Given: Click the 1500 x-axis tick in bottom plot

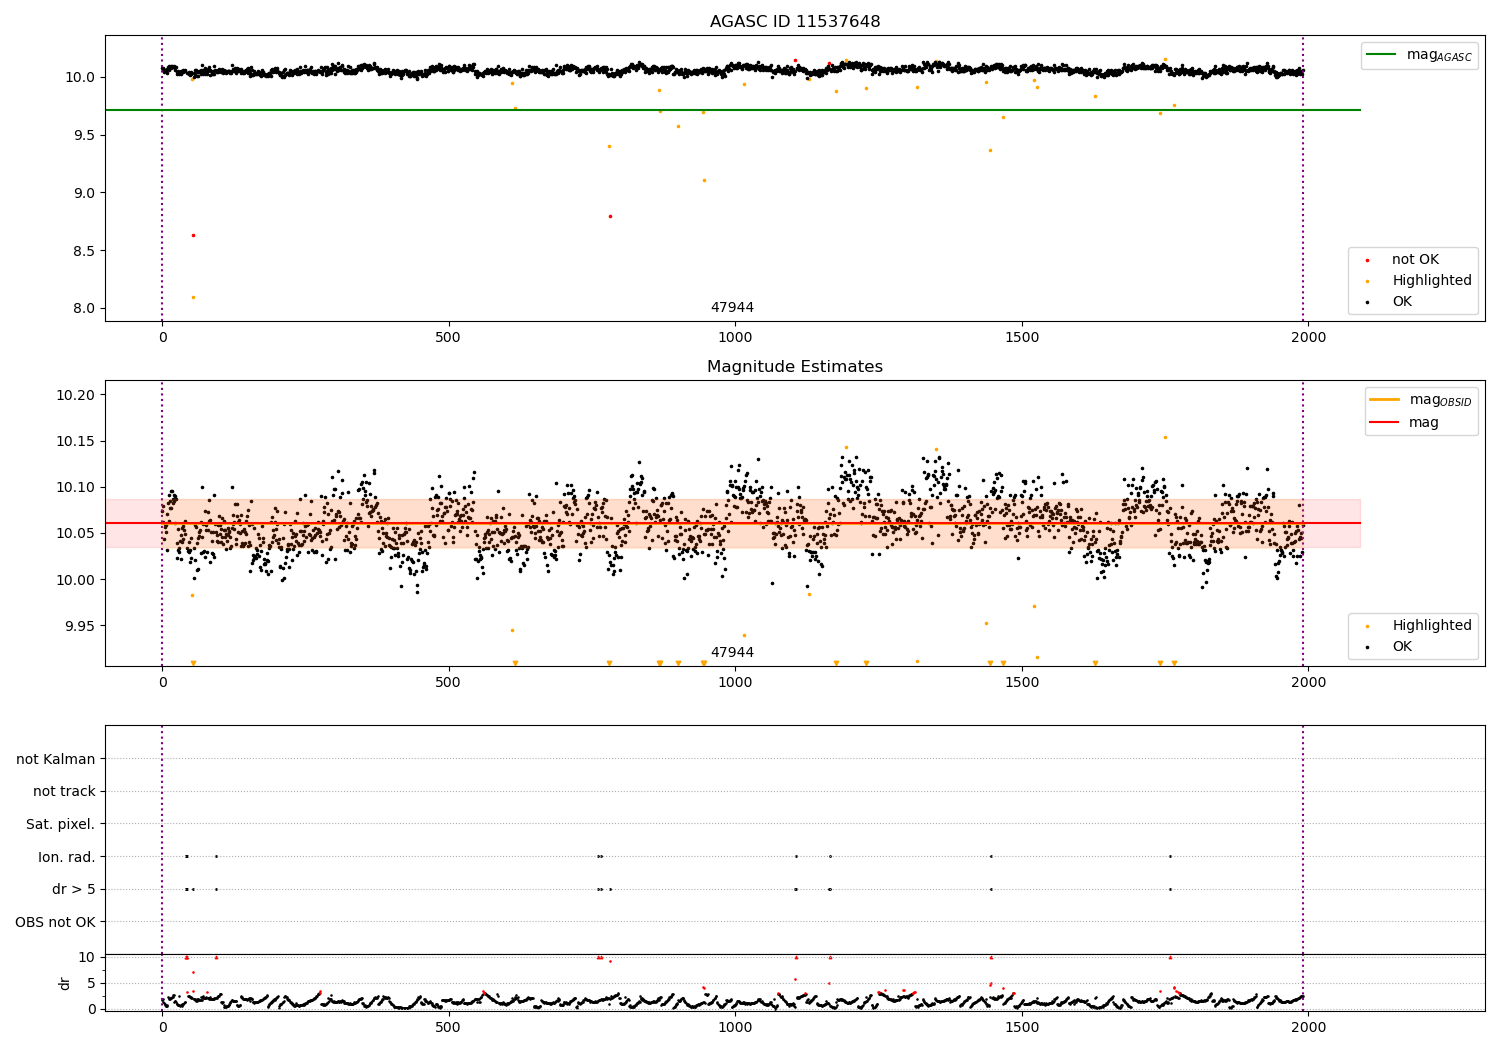Looking at the screenshot, I should tap(1022, 1027).
